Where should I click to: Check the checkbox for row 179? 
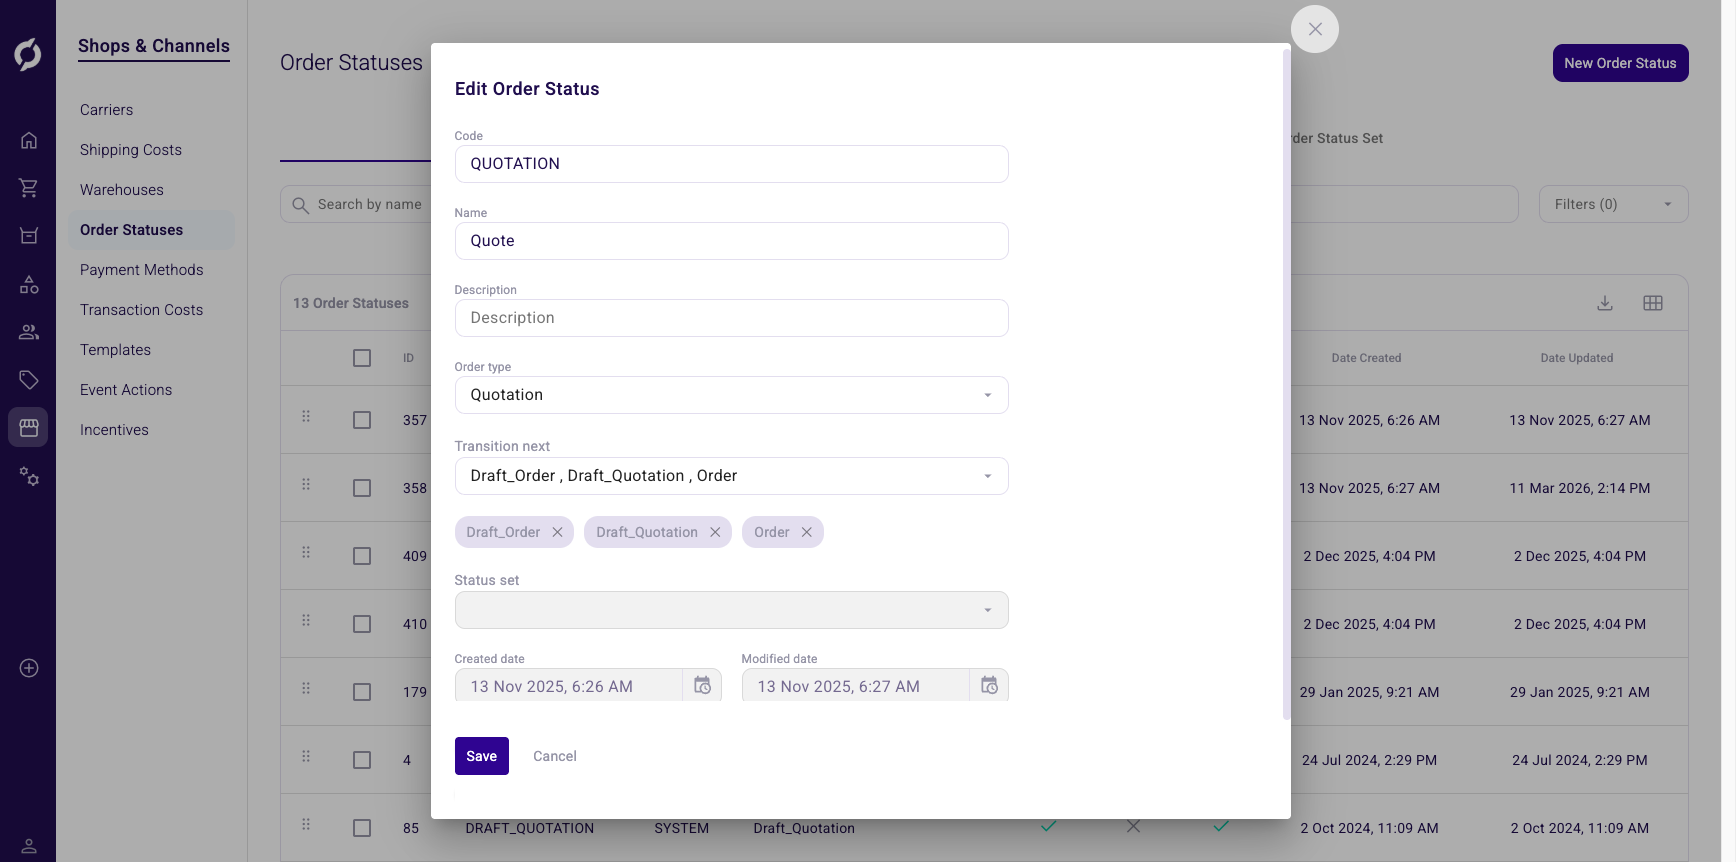click(x=362, y=692)
